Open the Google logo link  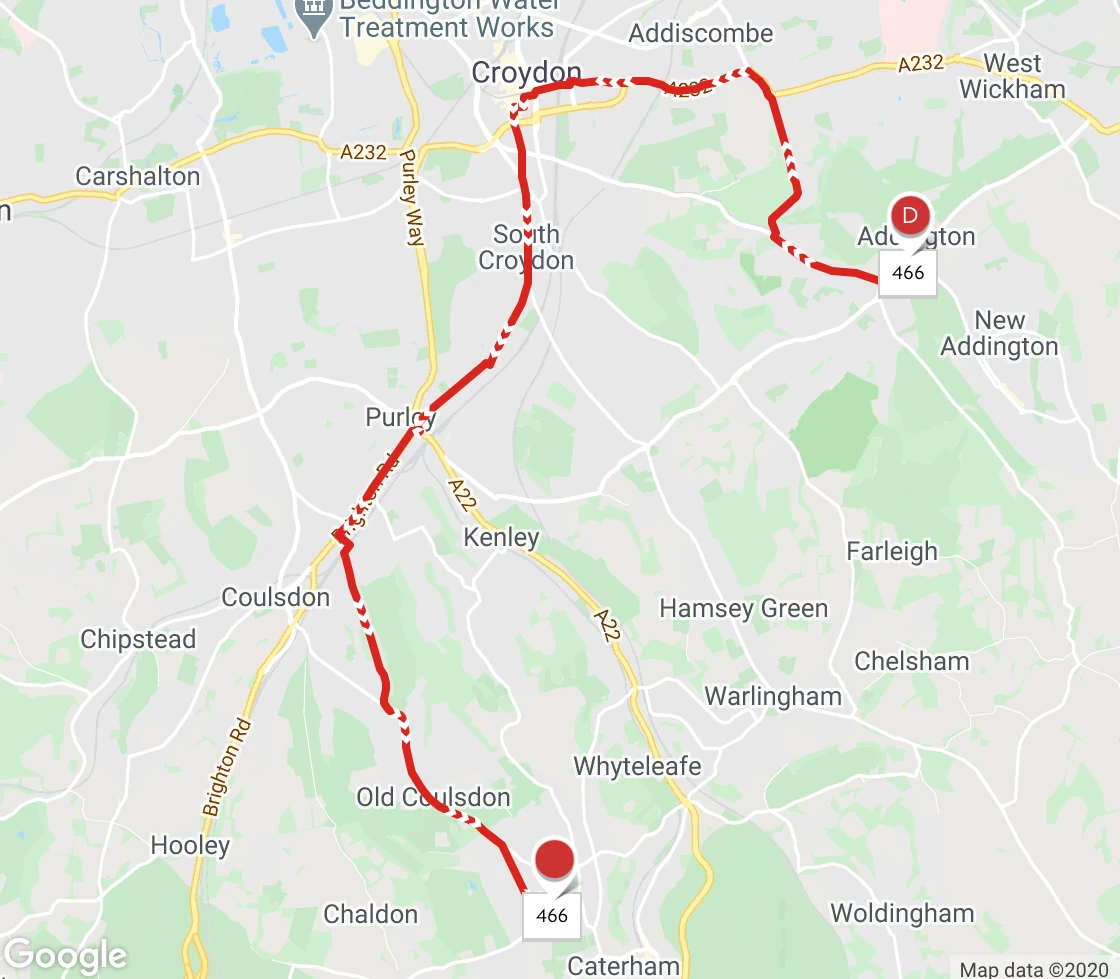(66, 956)
